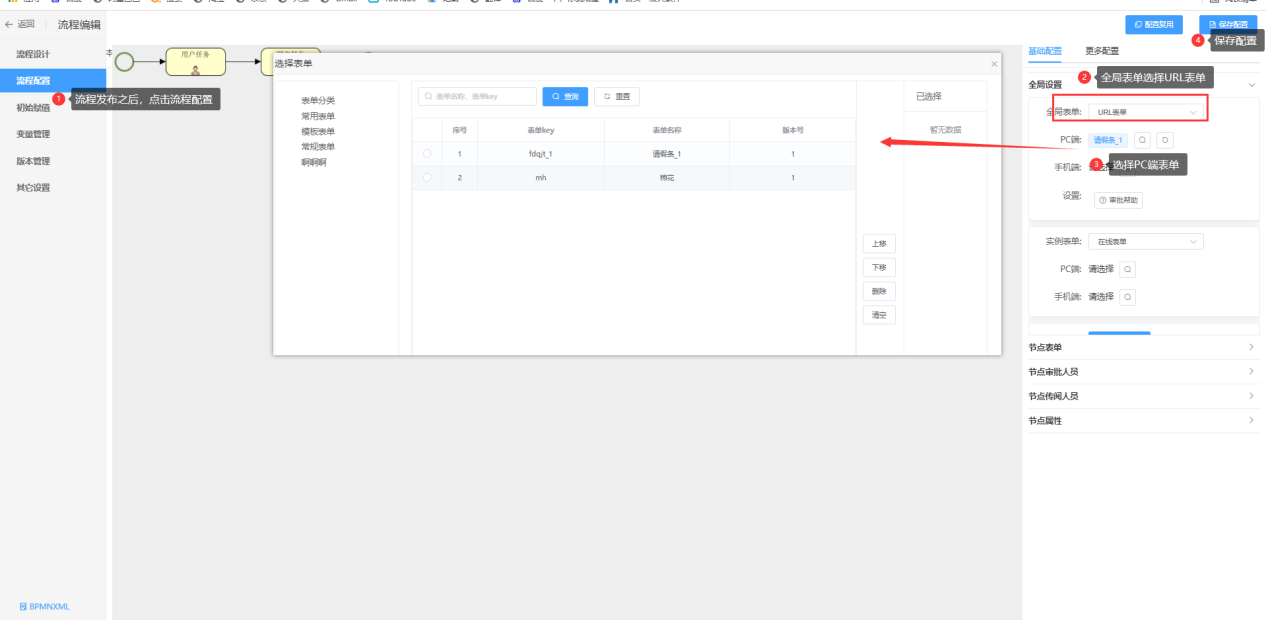1266x620 pixels.
Task: Select the radio button for row mh
Action: click(x=427, y=178)
